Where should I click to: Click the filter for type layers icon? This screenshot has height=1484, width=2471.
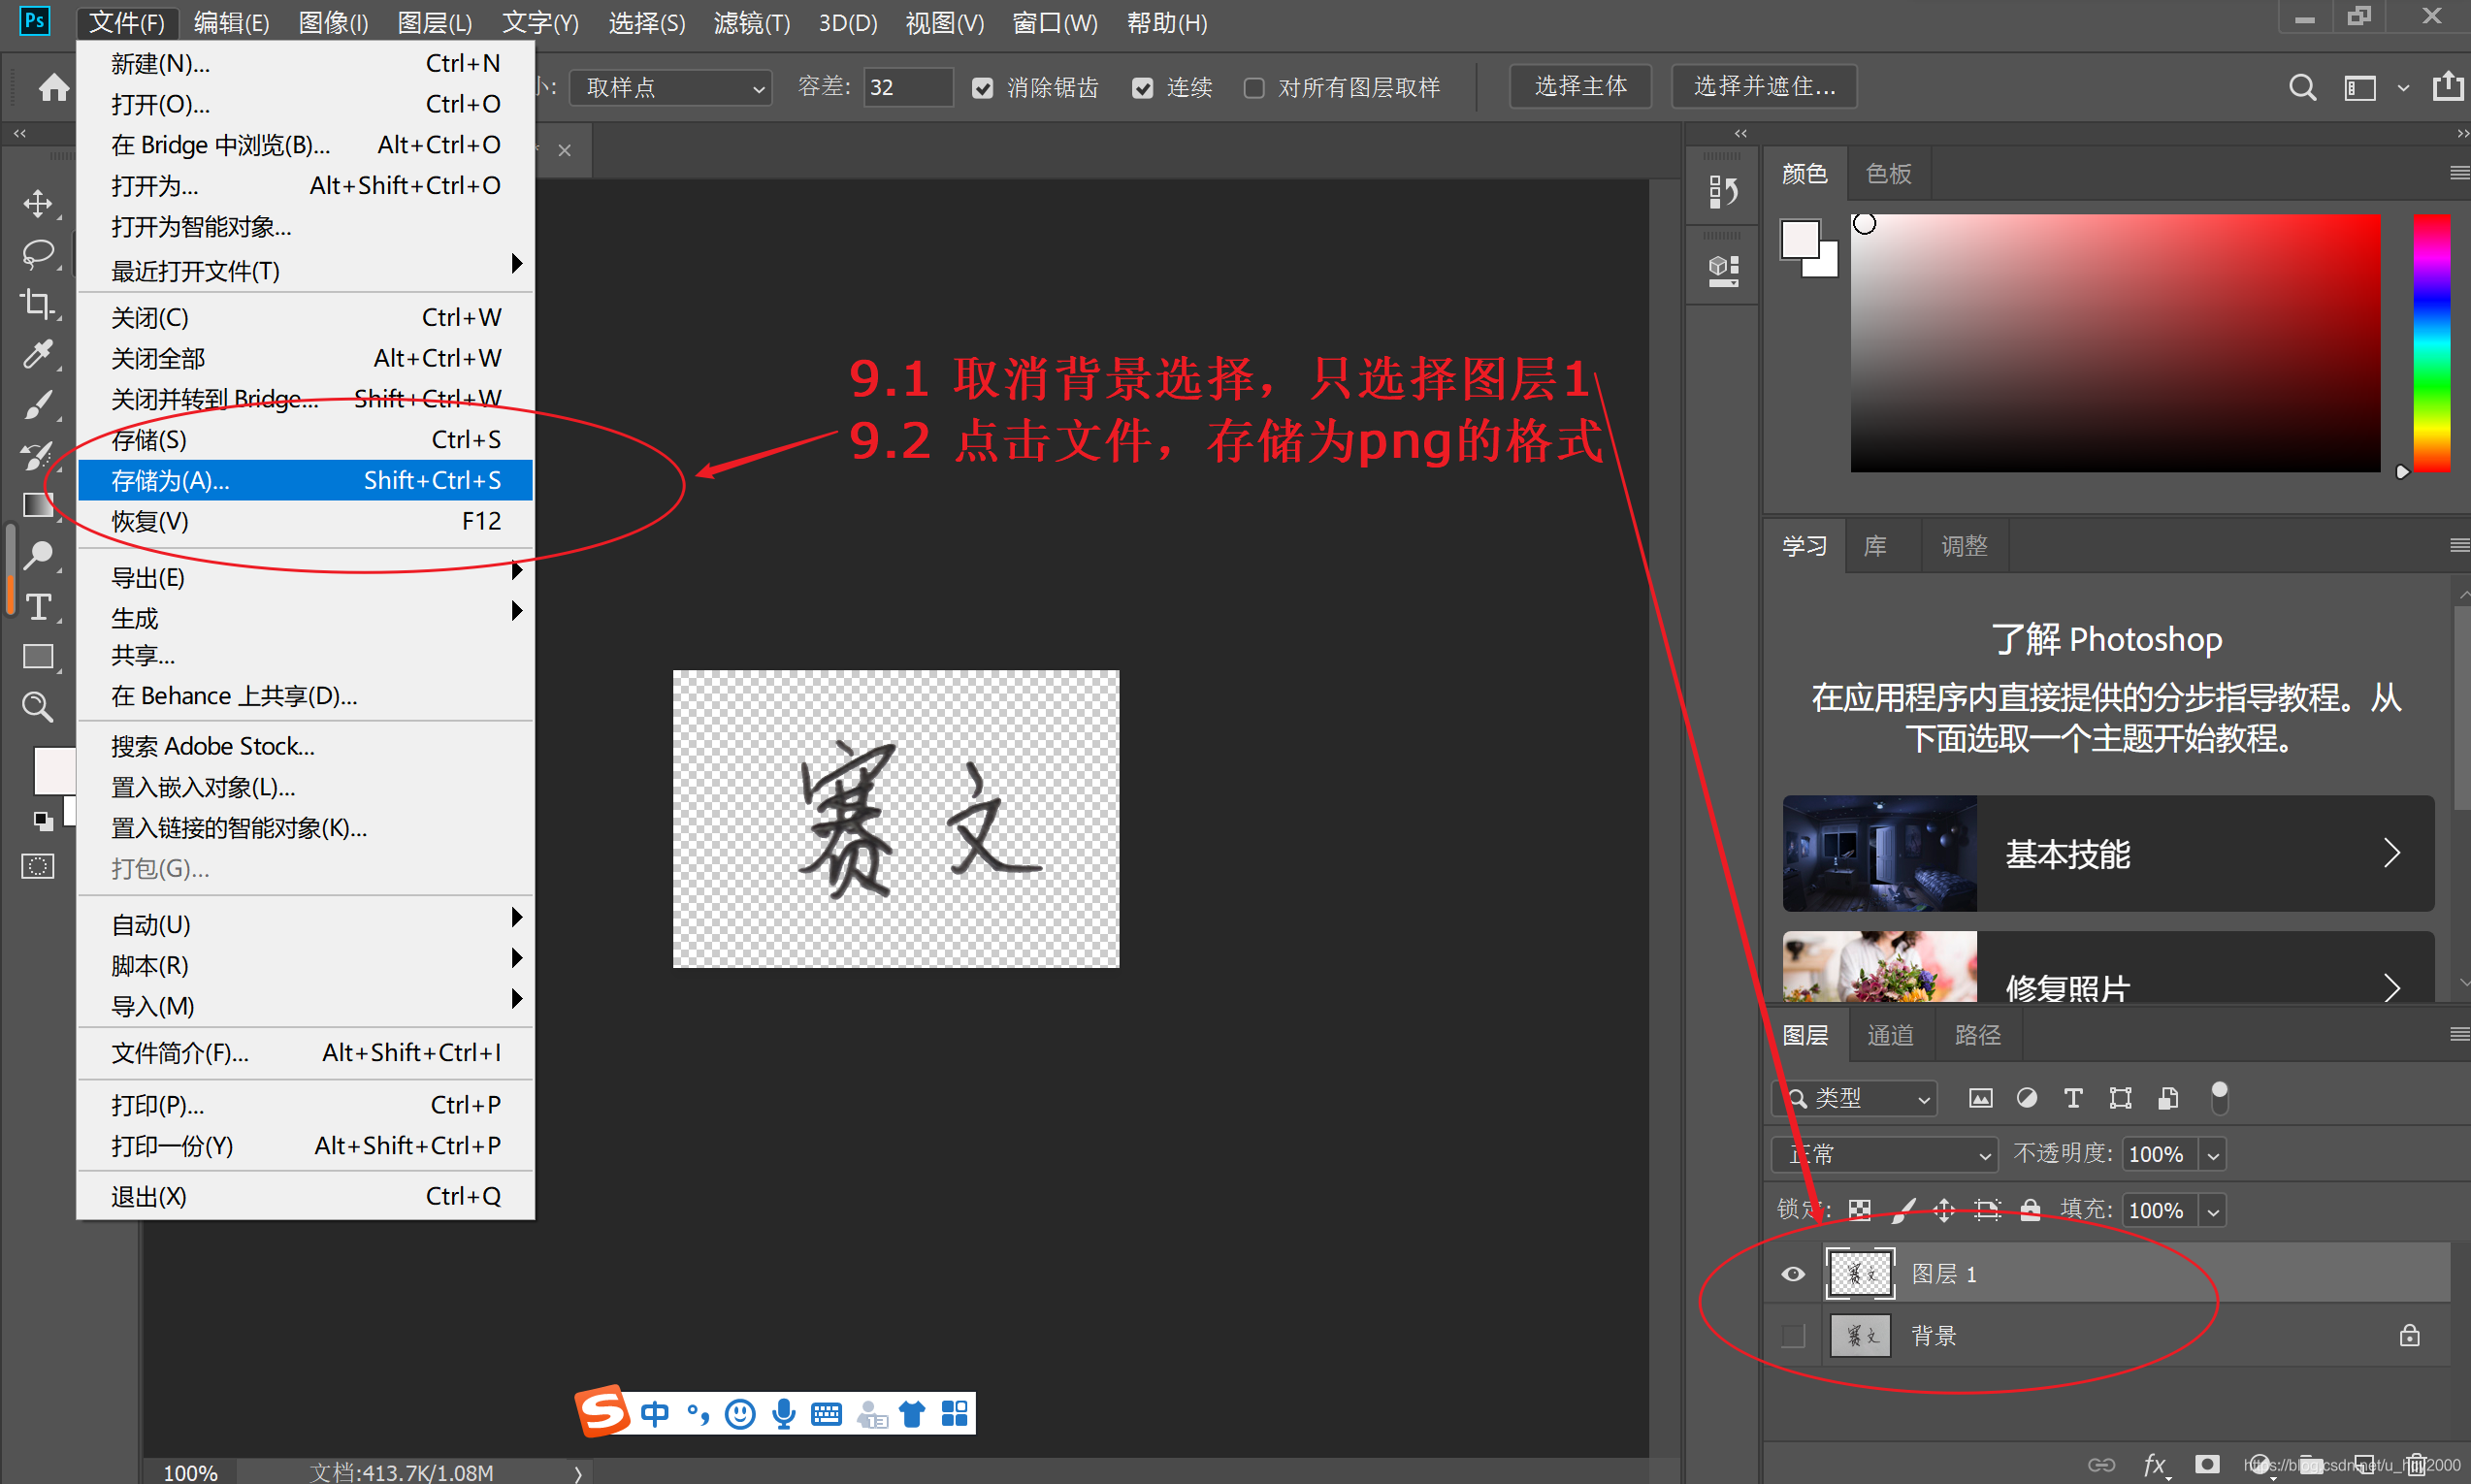2073,1099
